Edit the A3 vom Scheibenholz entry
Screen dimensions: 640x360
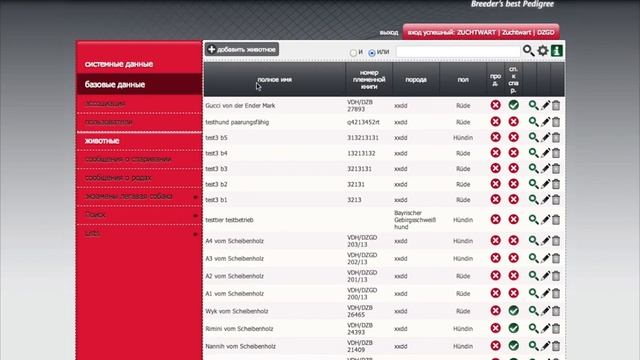(x=545, y=258)
